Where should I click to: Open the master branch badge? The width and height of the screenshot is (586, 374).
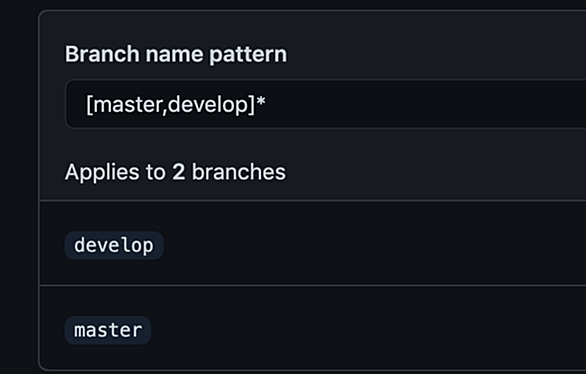click(108, 330)
